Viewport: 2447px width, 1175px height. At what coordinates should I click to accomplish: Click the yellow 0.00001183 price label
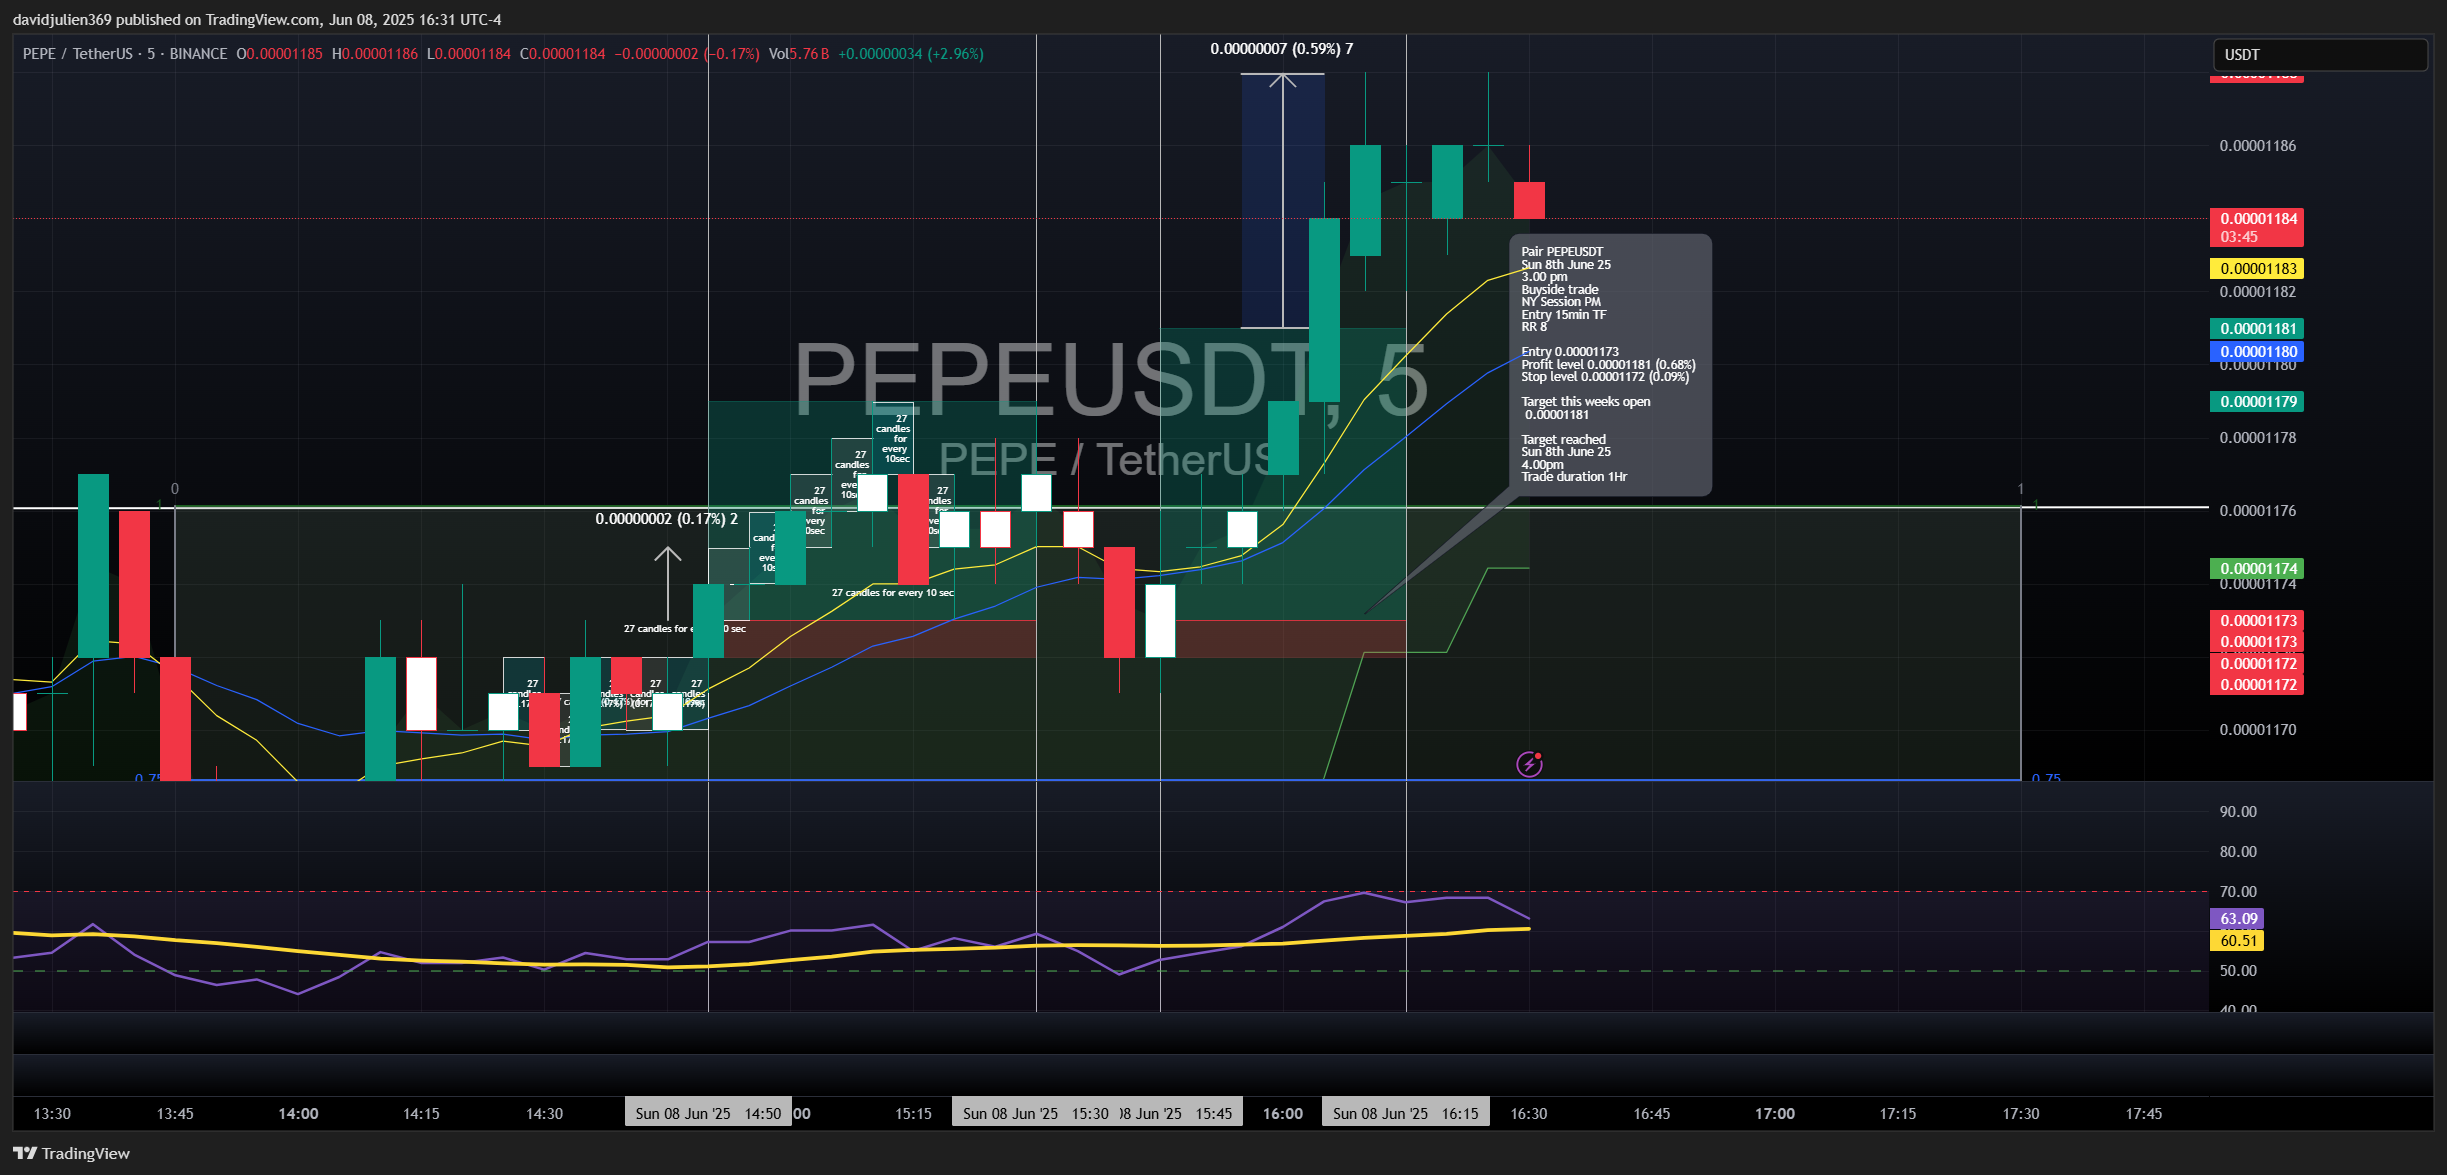pyautogui.click(x=2256, y=269)
